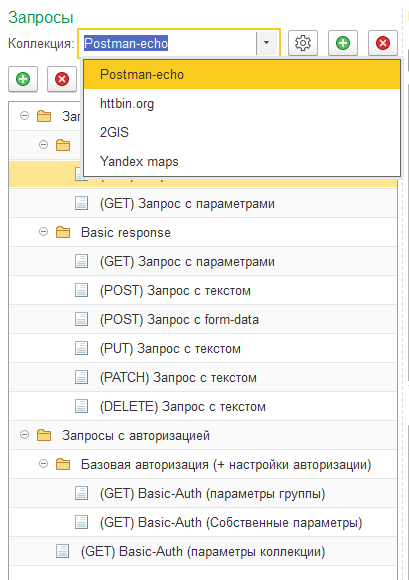Click the document icon of the PATCH request

click(81, 377)
